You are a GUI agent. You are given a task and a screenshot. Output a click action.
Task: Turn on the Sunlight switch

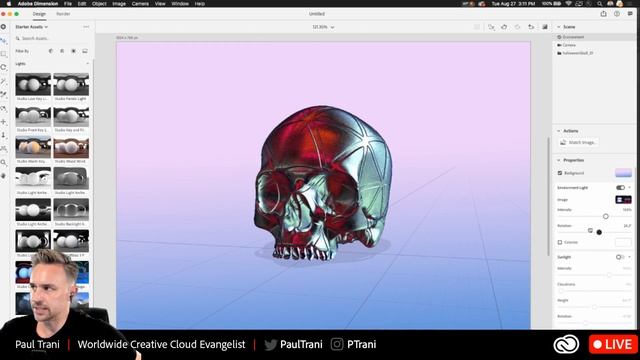tap(620, 257)
